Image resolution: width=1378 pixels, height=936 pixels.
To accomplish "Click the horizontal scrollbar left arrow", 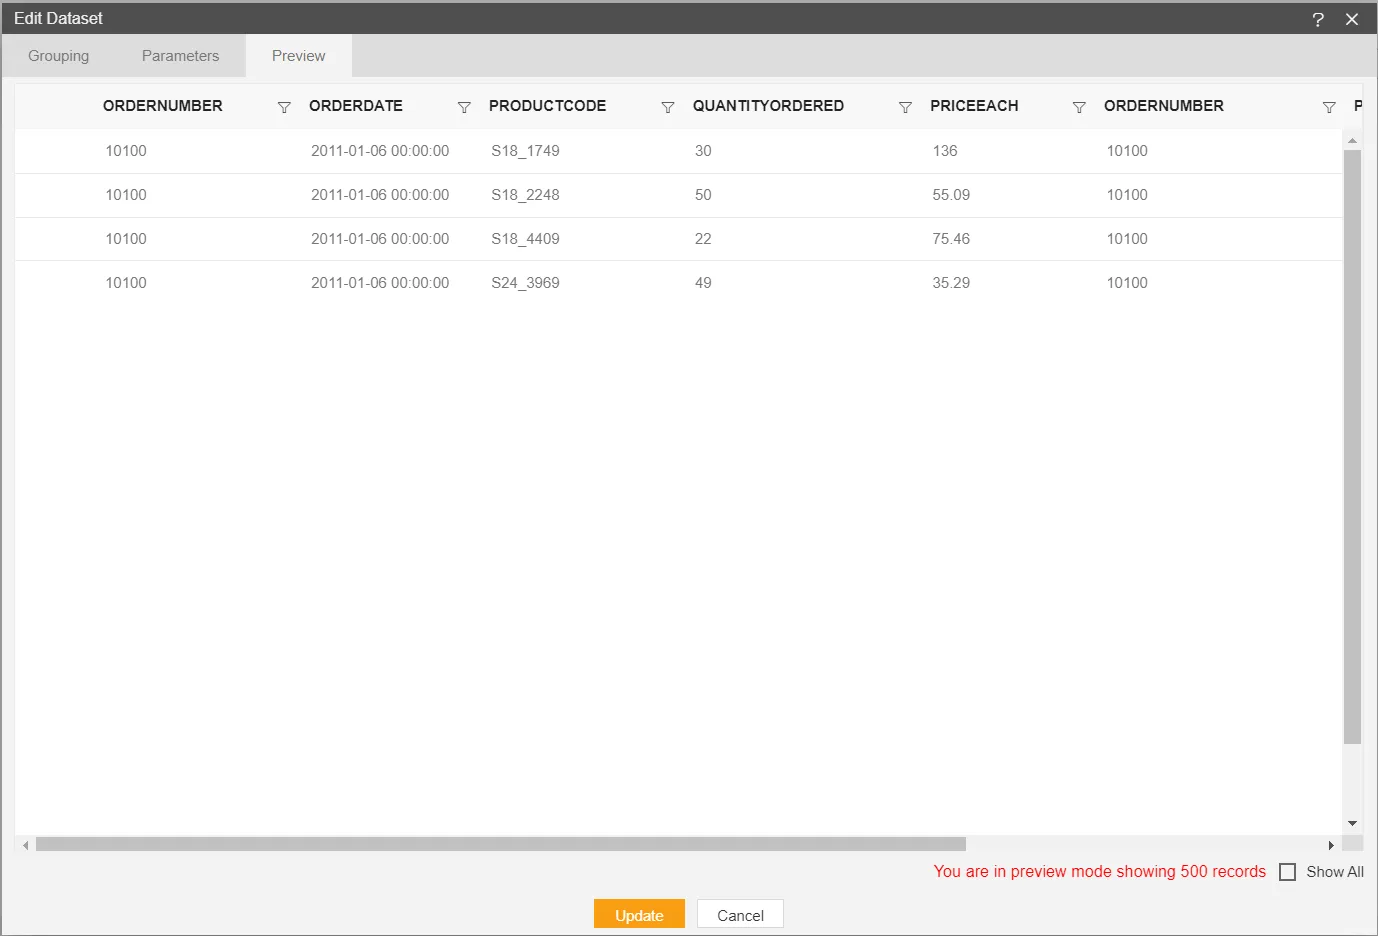I will 26,845.
